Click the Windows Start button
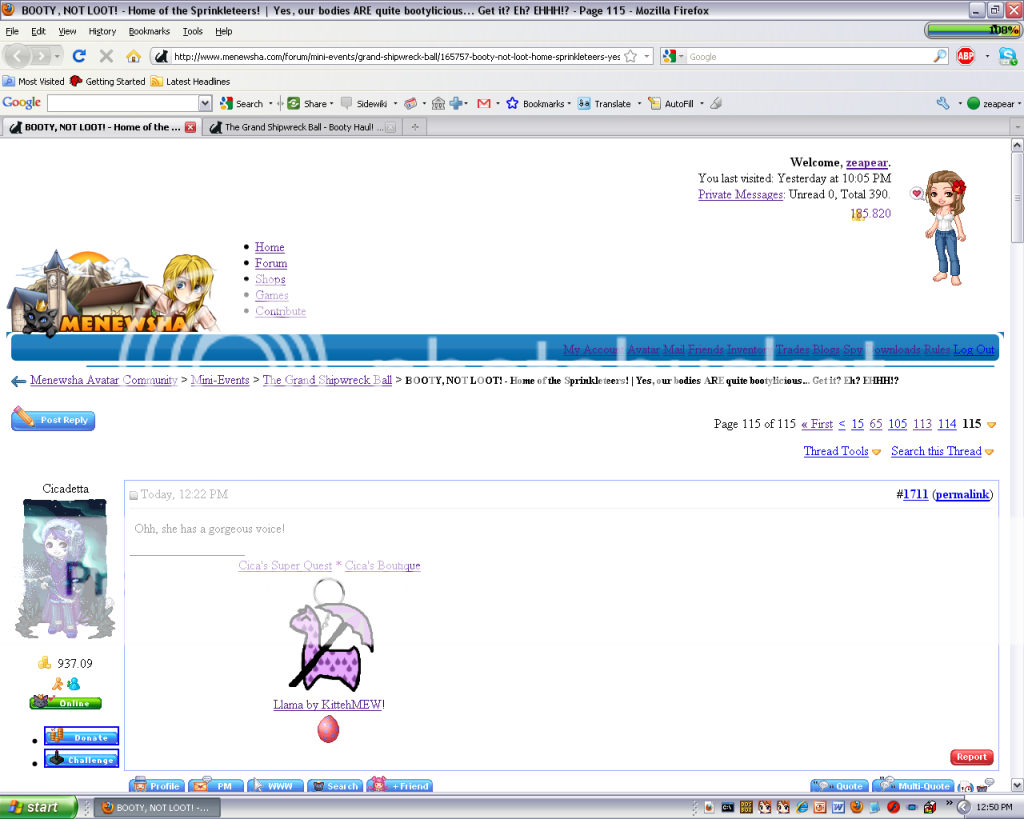 pos(32,807)
